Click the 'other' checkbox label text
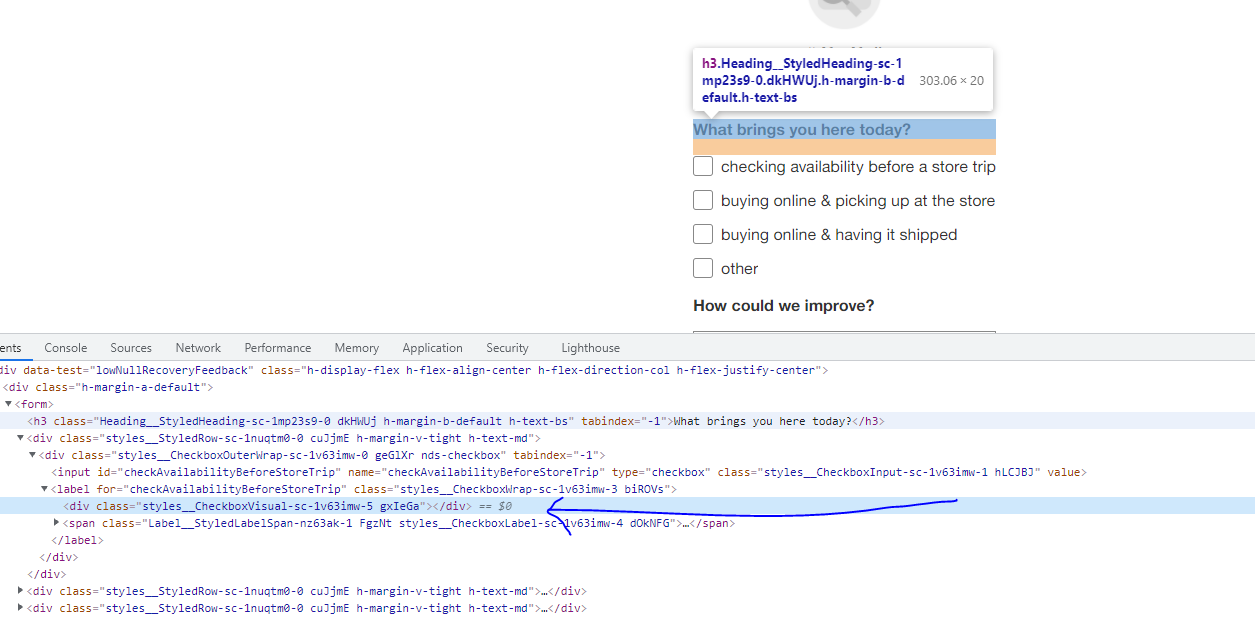The image size is (1255, 620). coord(740,268)
